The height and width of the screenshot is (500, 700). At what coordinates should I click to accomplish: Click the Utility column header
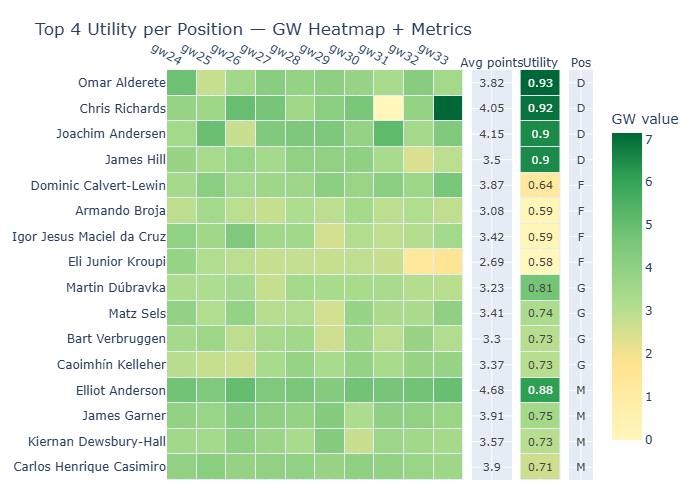click(x=540, y=63)
